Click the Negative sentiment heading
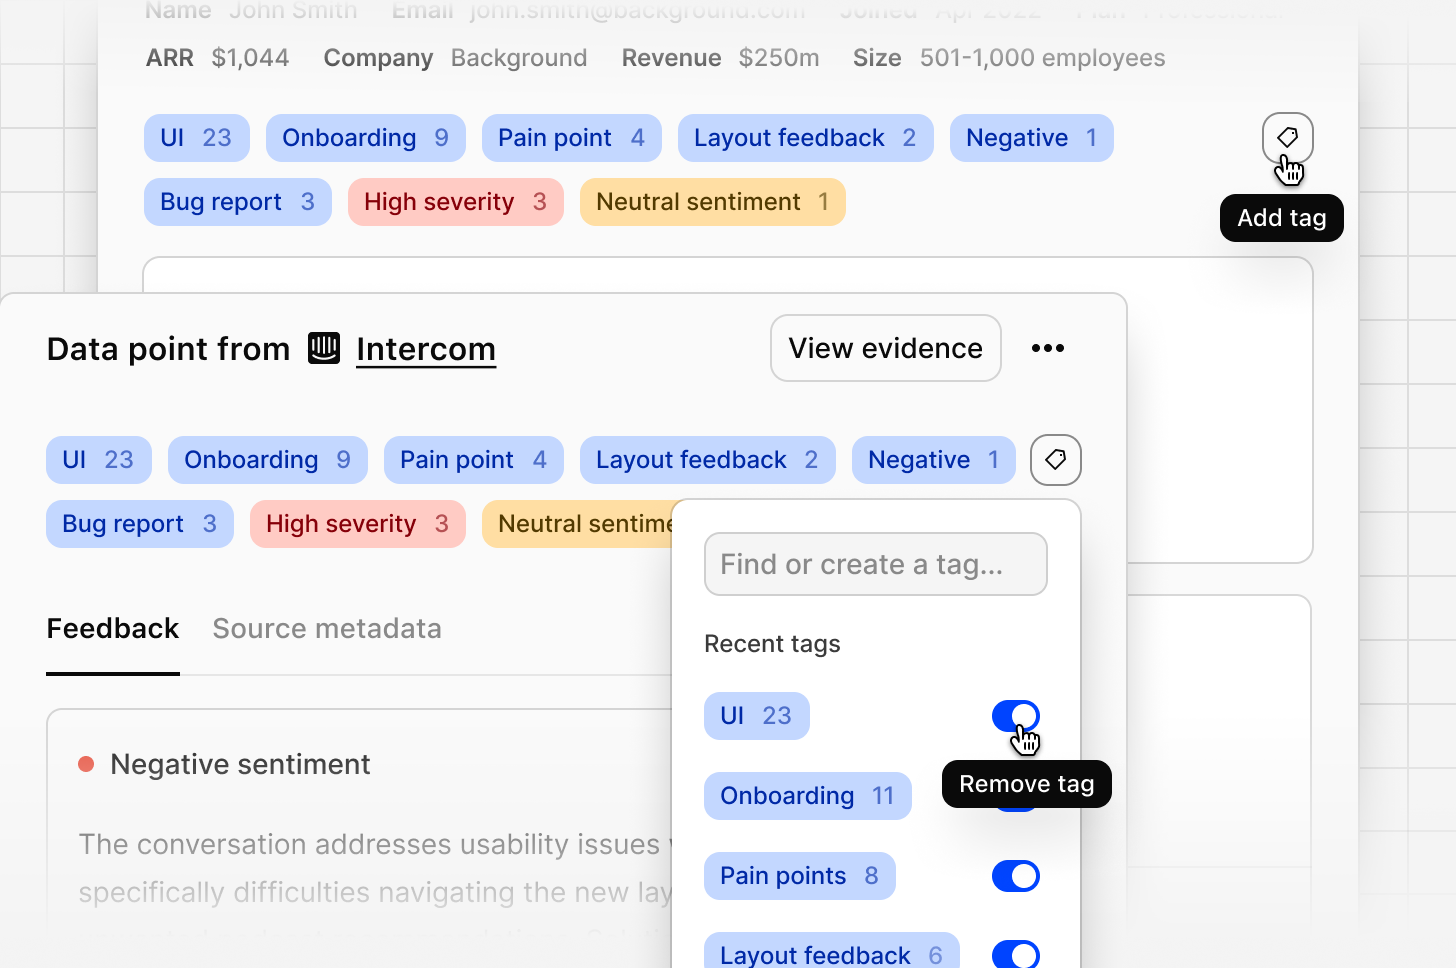The height and width of the screenshot is (968, 1456). pos(240,764)
